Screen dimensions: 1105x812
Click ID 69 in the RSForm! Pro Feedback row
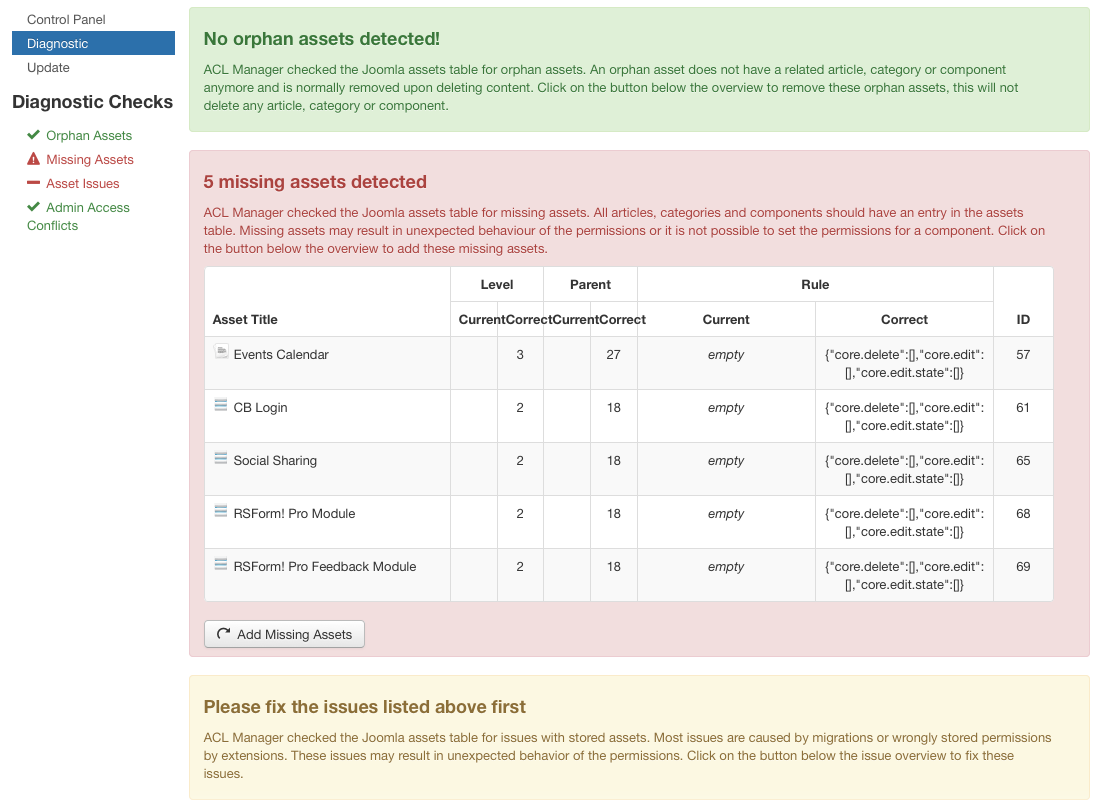pos(1023,566)
